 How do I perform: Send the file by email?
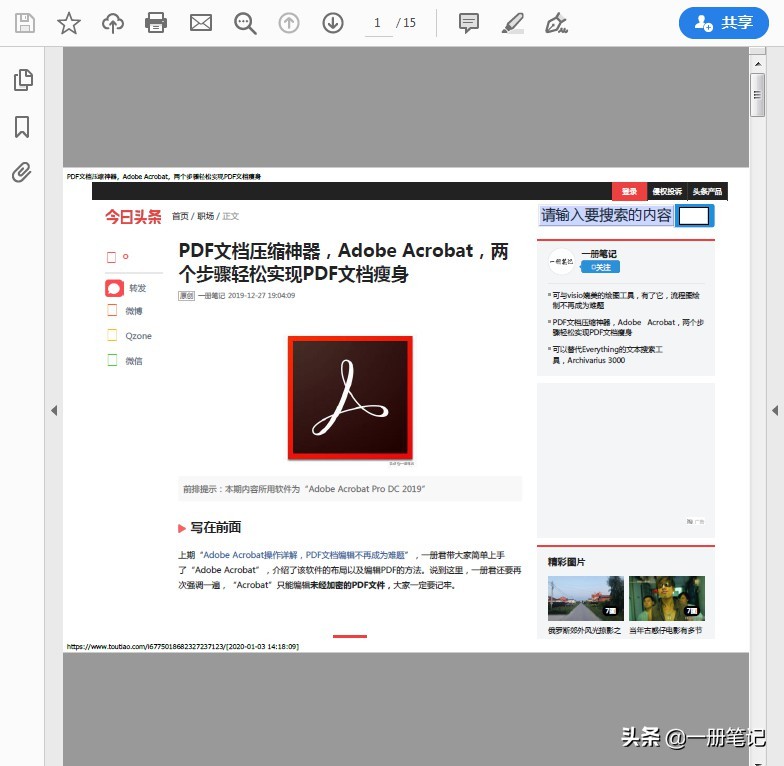(201, 23)
